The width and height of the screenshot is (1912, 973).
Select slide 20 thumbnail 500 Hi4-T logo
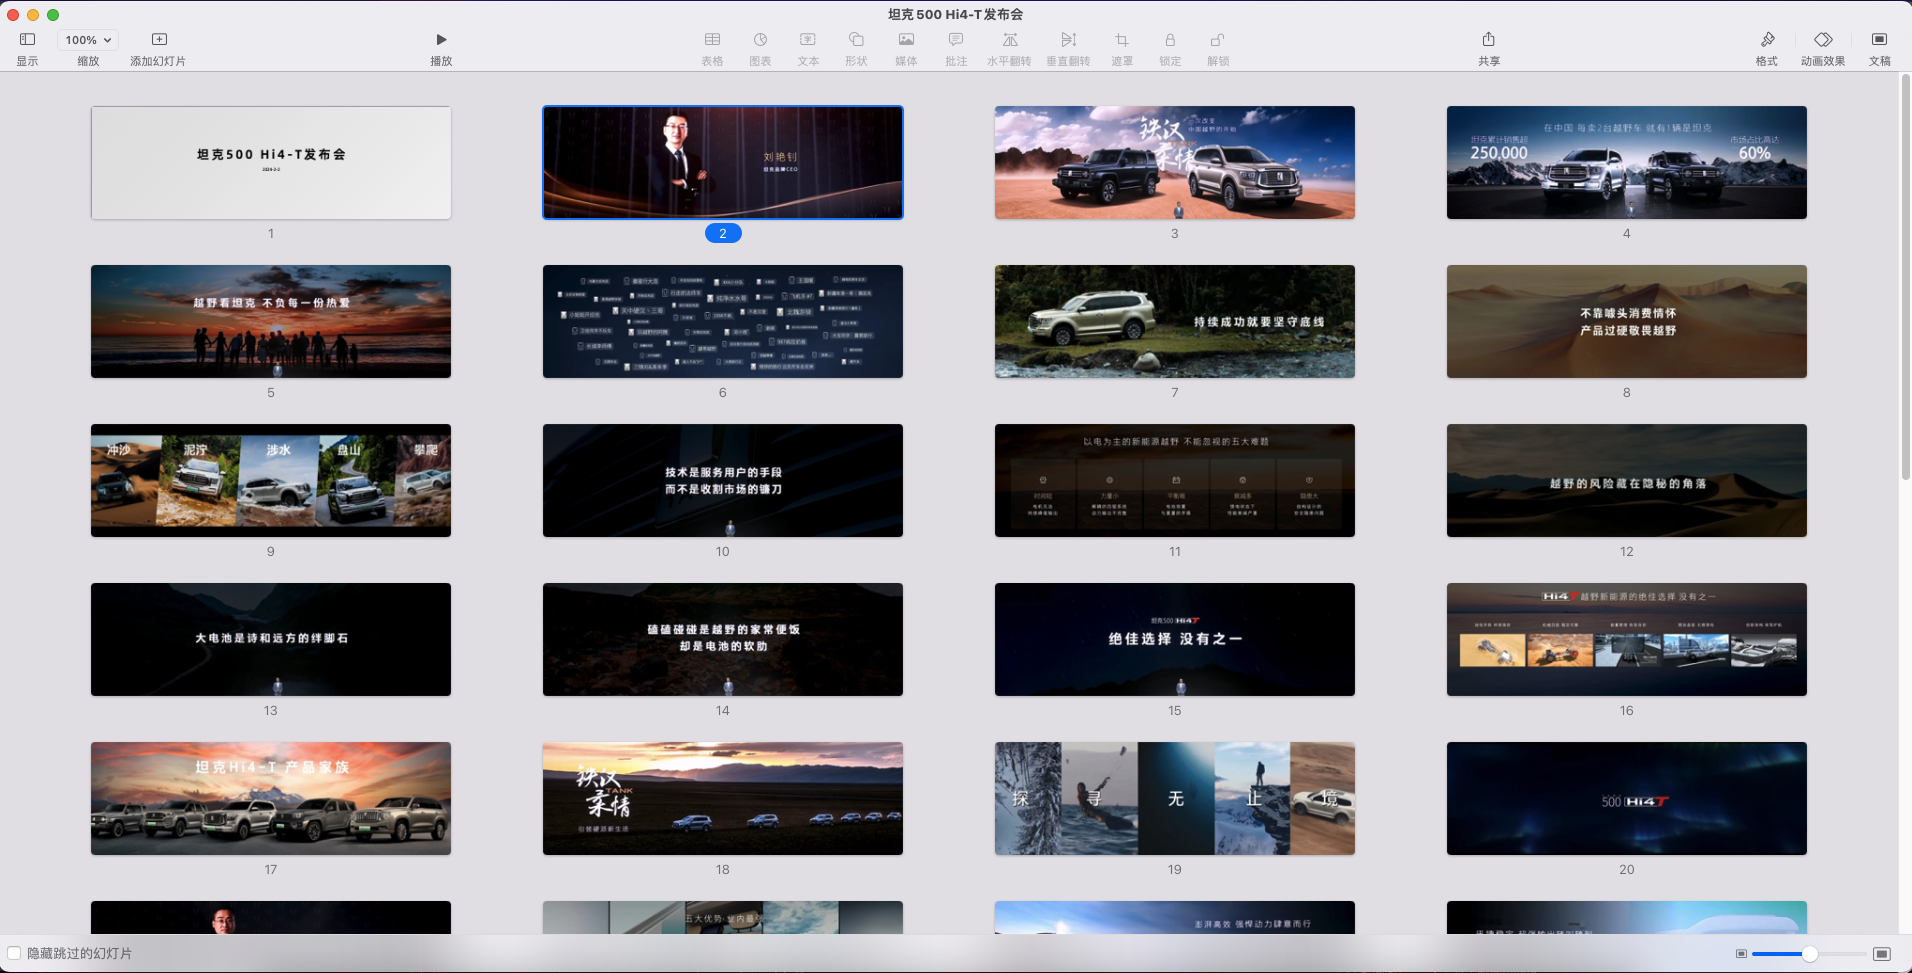tap(1627, 799)
